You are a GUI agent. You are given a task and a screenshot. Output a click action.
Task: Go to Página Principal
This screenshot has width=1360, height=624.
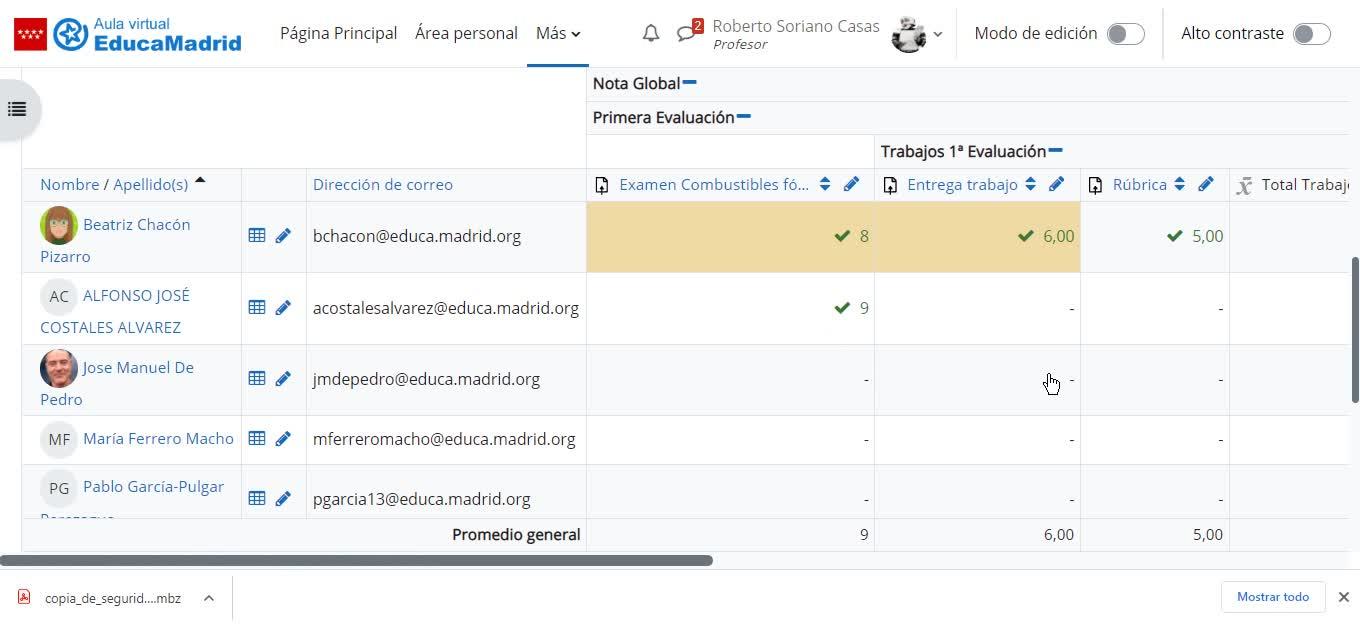coord(338,33)
